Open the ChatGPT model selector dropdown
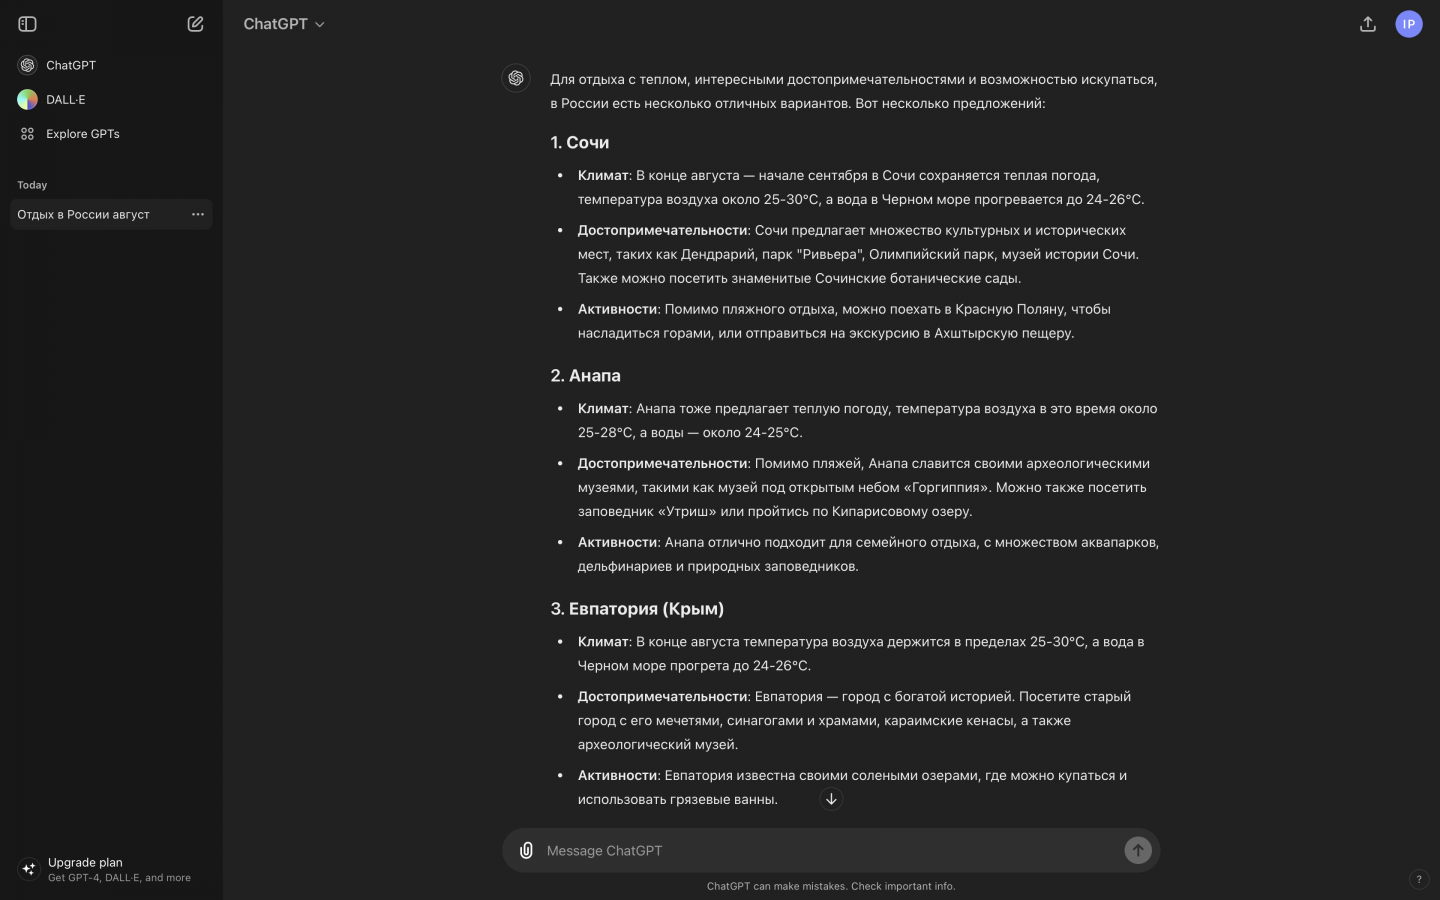Image resolution: width=1440 pixels, height=900 pixels. coord(284,24)
